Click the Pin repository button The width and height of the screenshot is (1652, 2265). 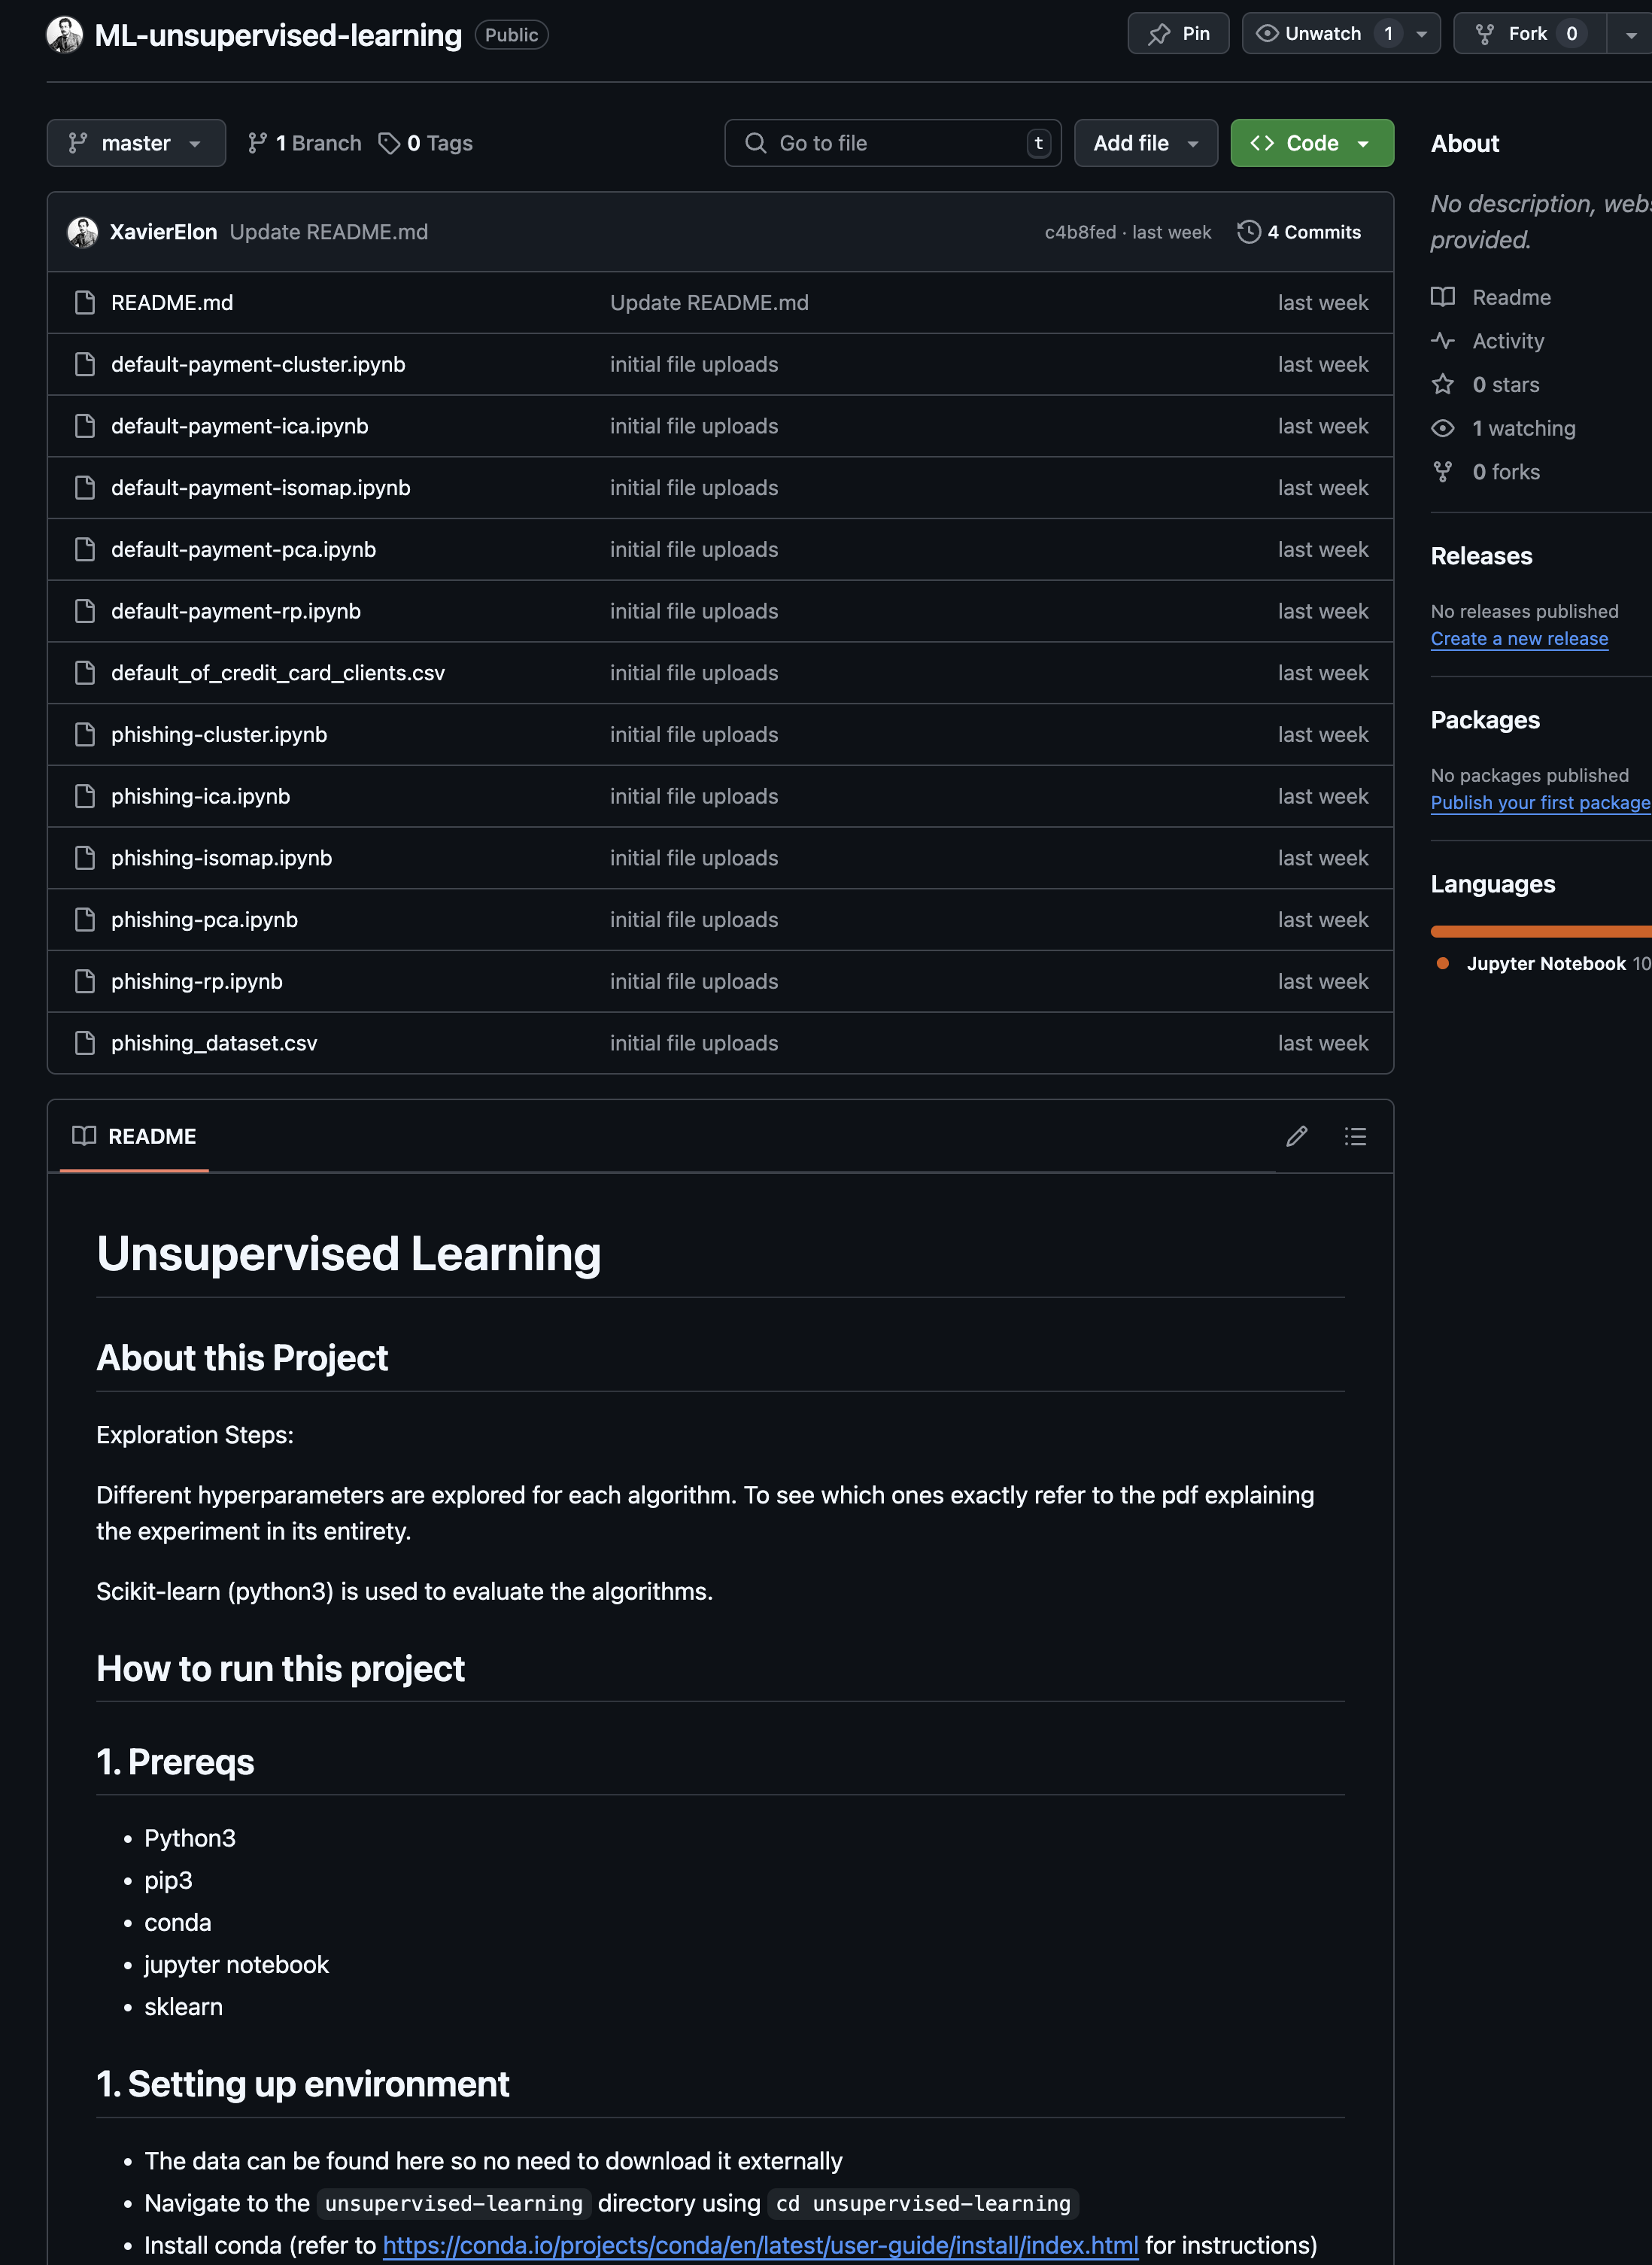(1178, 34)
